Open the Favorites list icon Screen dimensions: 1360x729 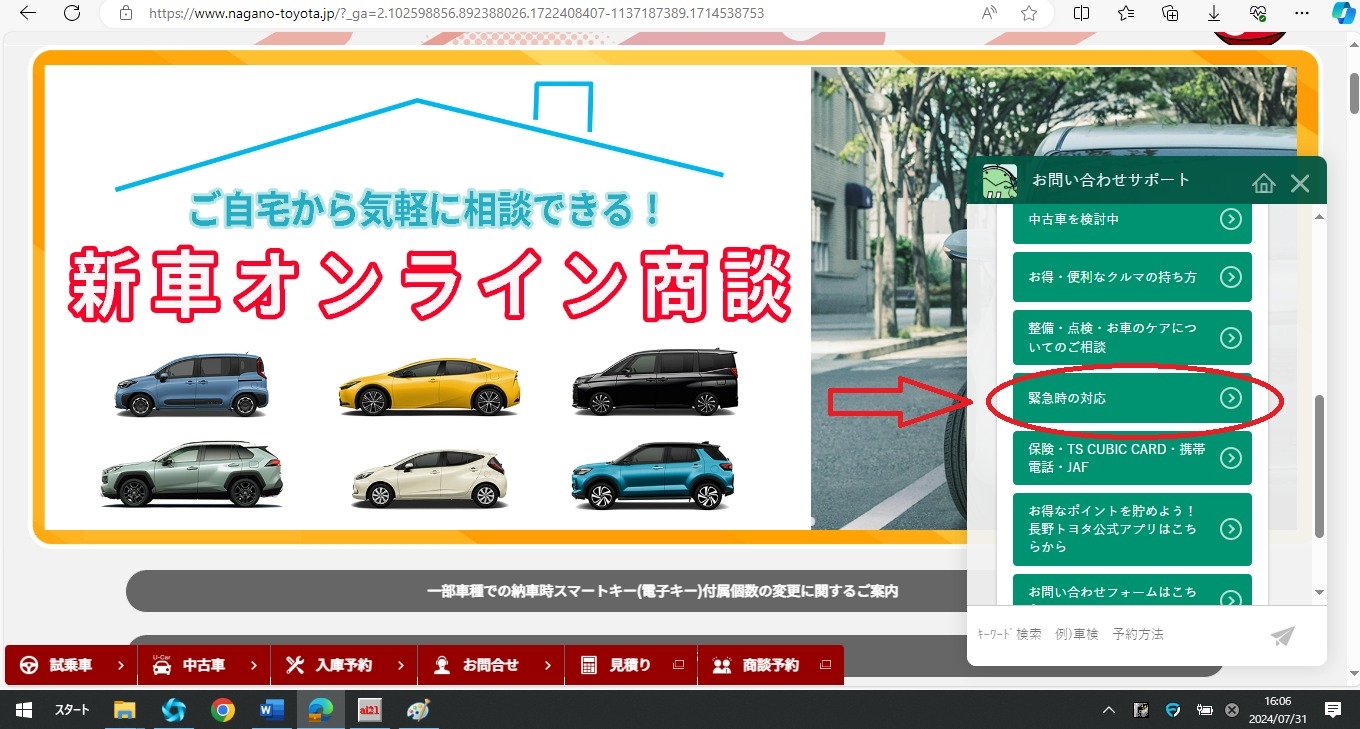1126,13
